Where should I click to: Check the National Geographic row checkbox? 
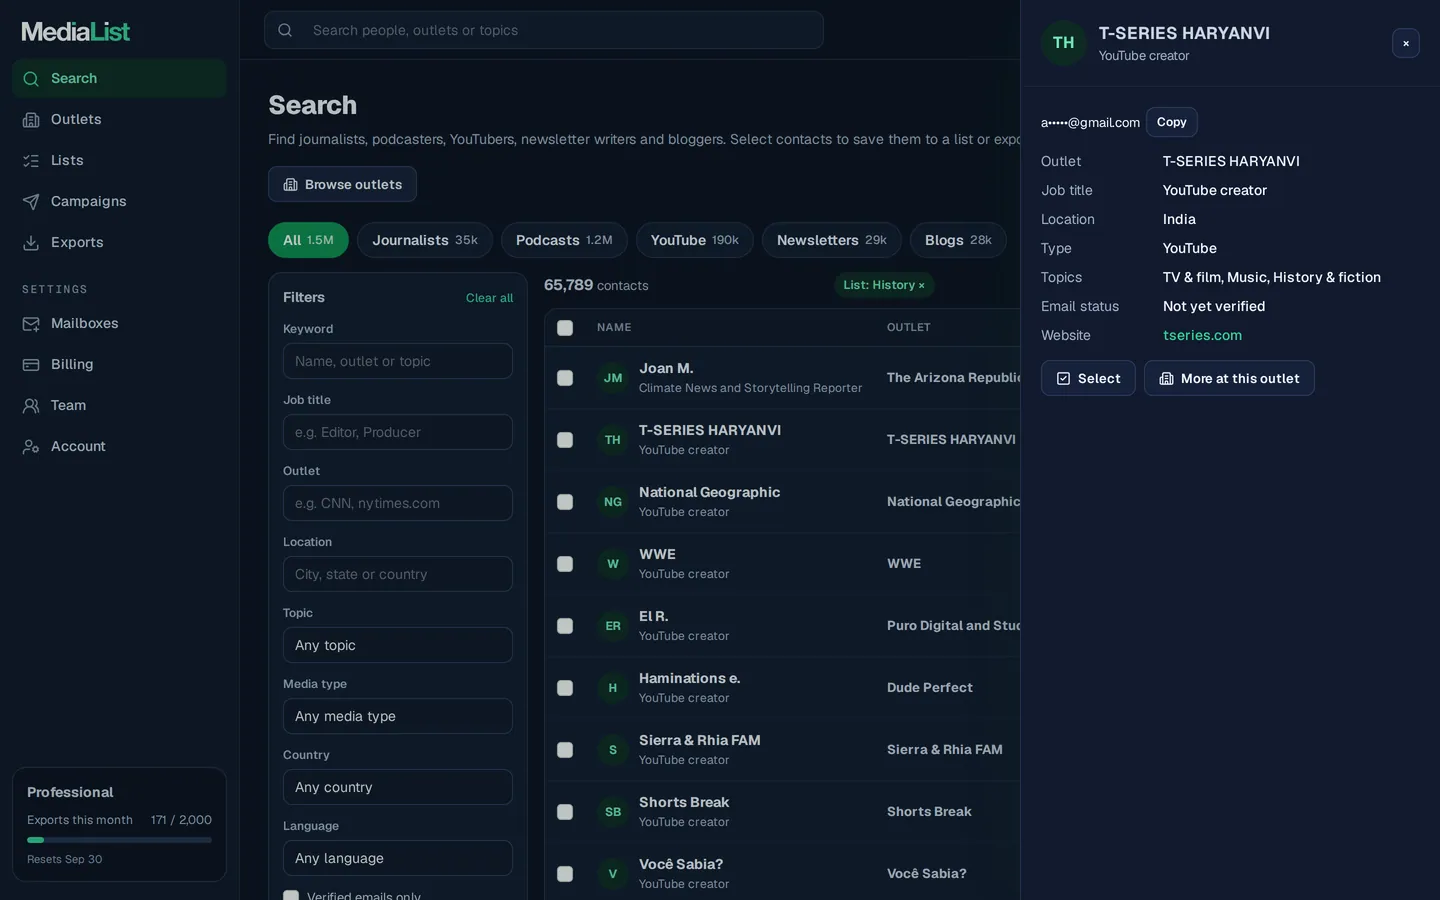565,502
